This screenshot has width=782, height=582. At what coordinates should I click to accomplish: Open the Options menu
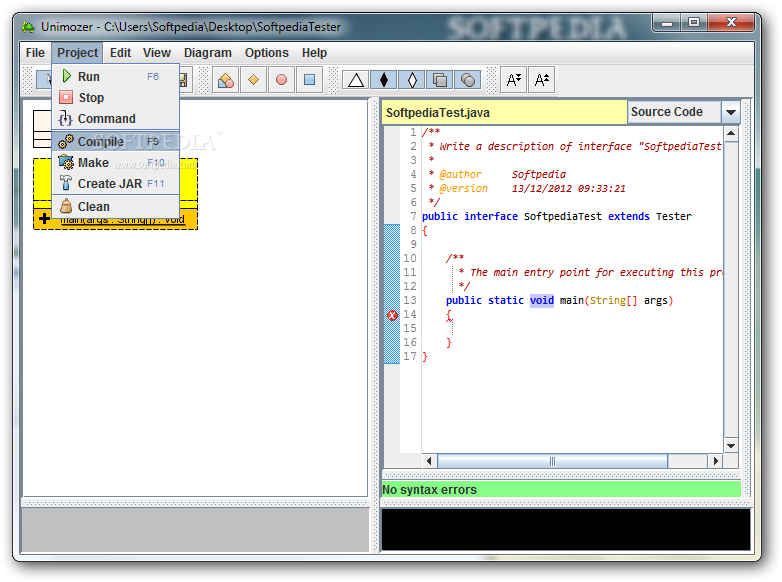point(266,53)
